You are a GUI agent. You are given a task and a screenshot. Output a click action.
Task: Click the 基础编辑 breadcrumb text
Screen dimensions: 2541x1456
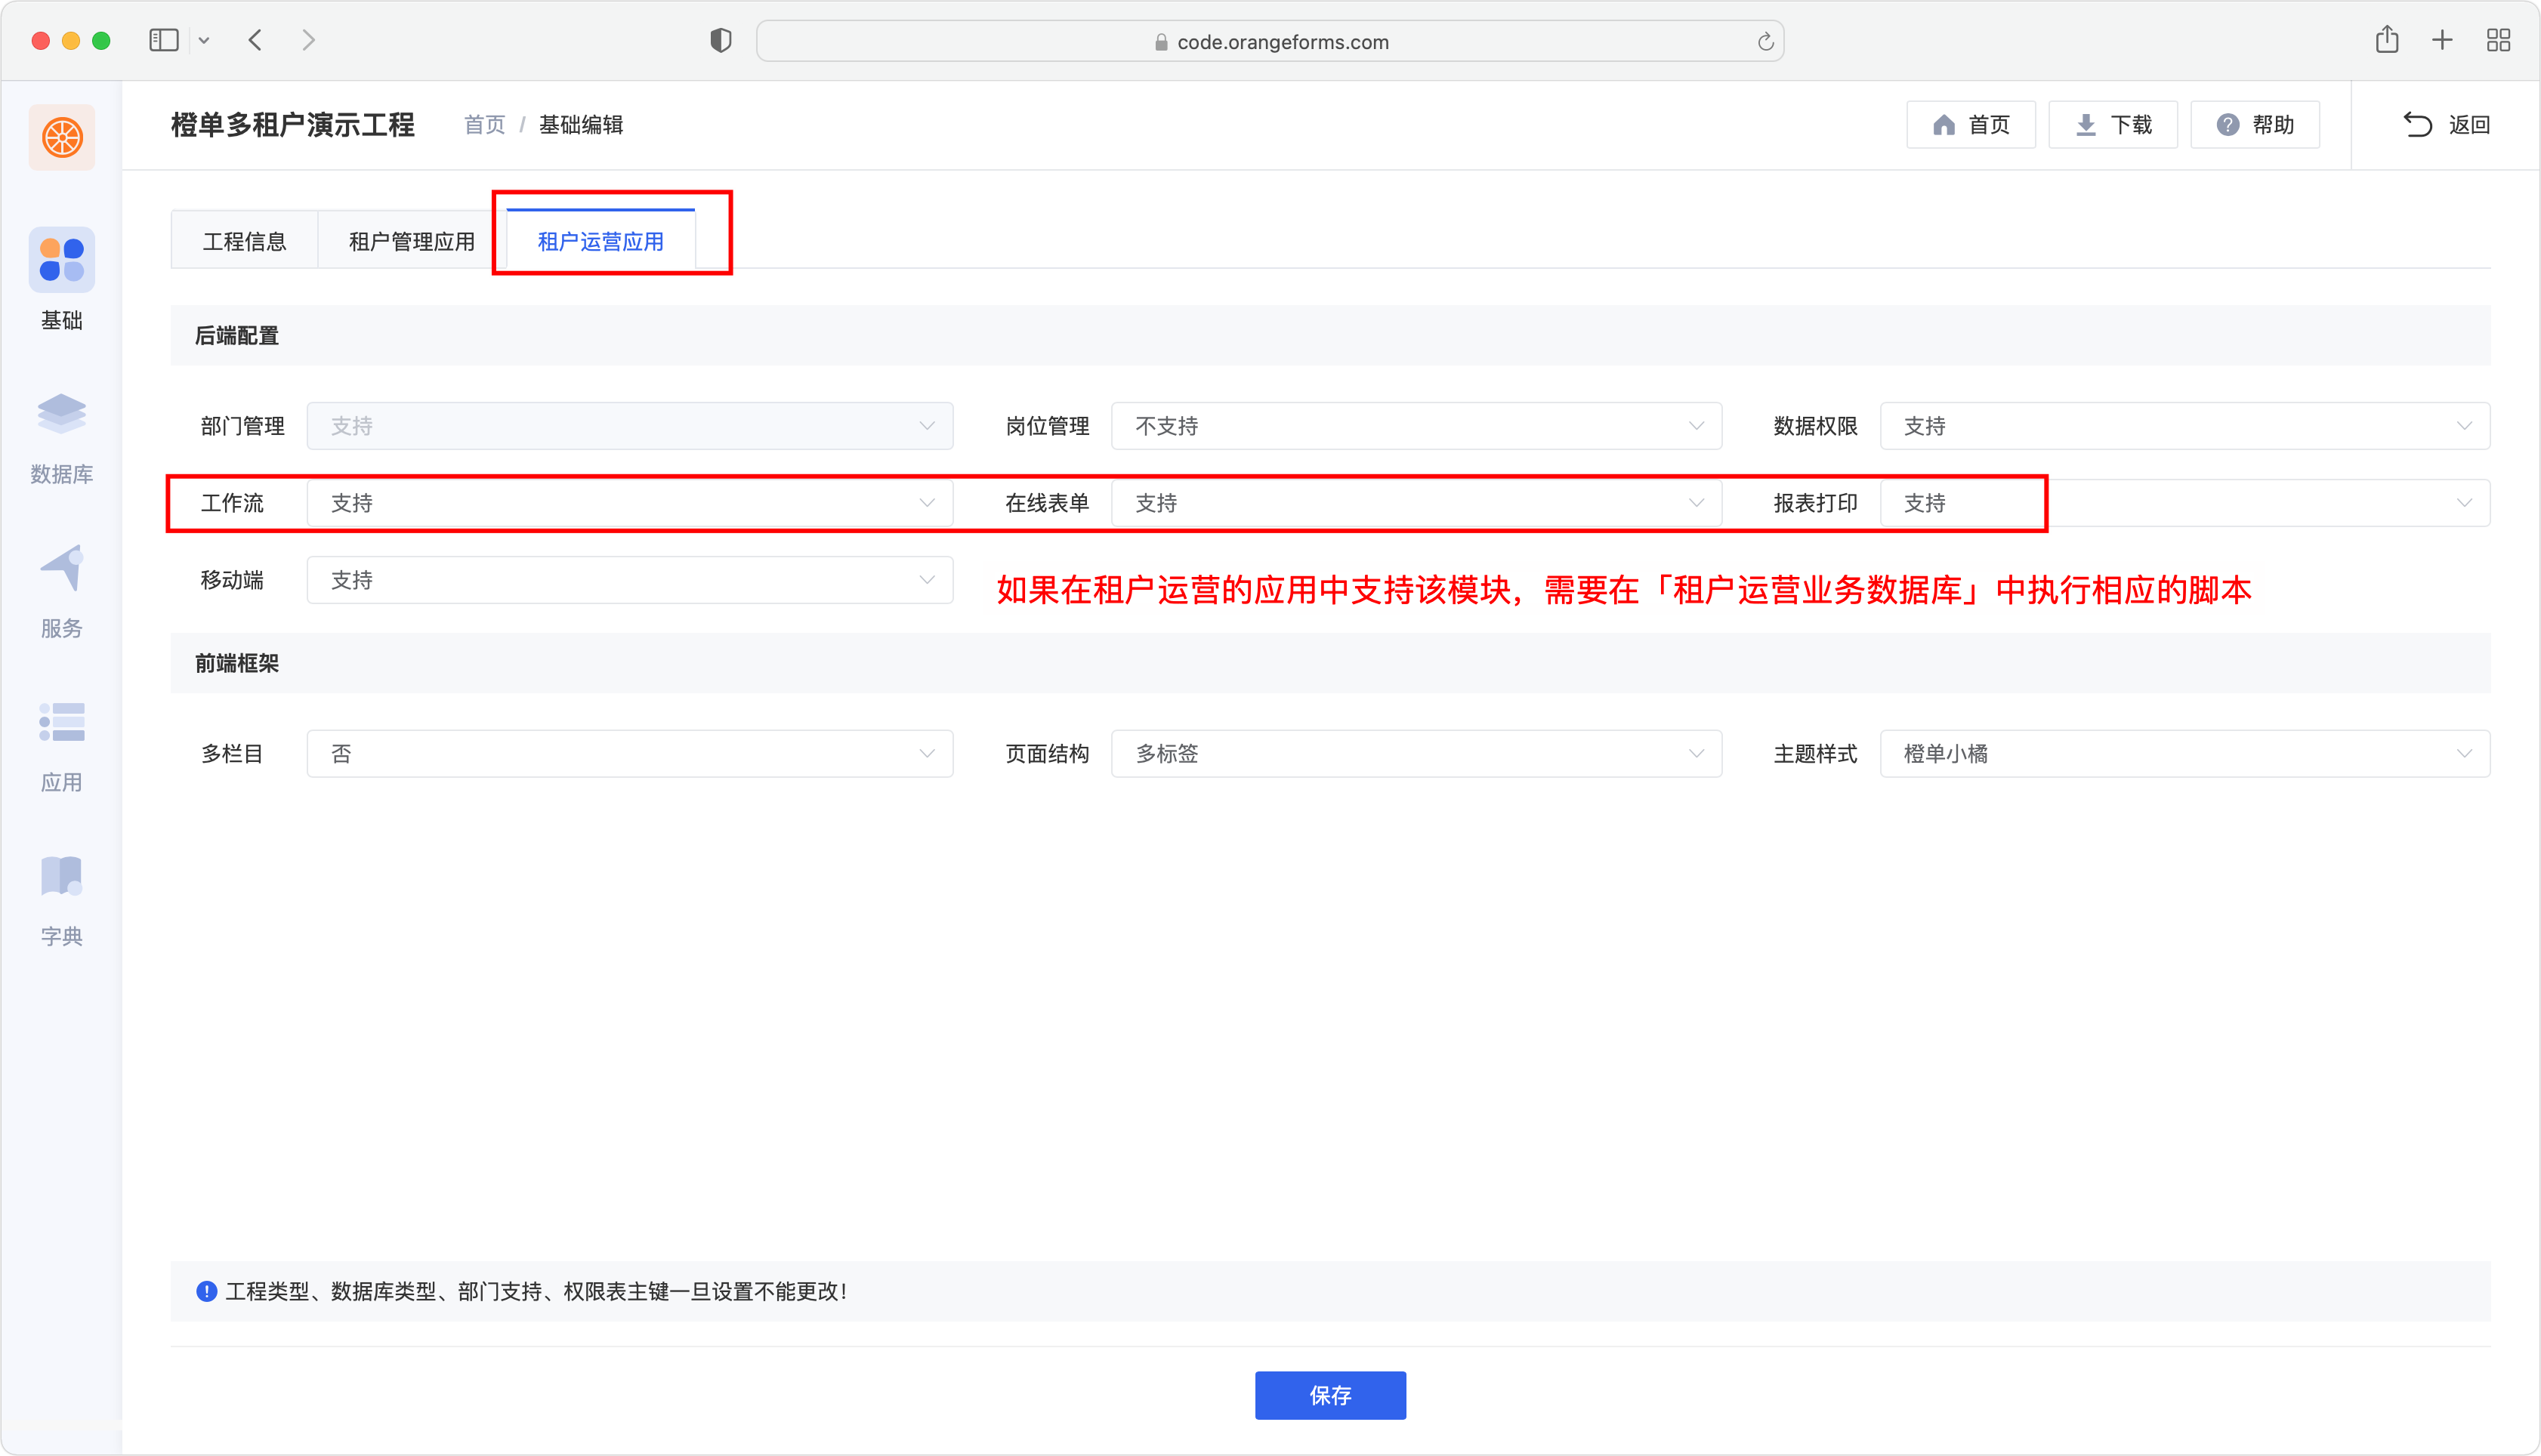(x=581, y=125)
